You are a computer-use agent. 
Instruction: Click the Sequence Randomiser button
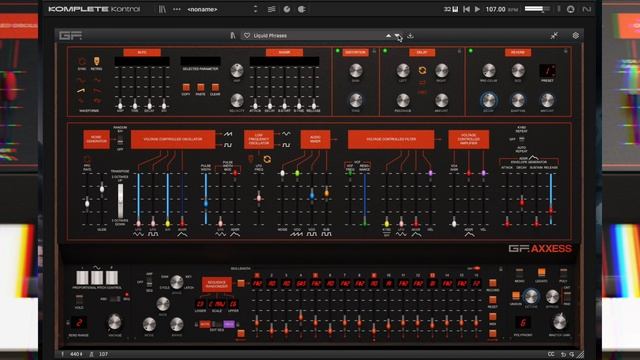217,284
